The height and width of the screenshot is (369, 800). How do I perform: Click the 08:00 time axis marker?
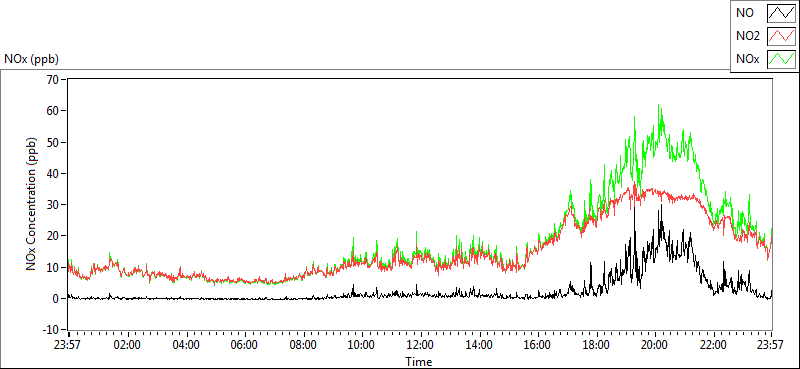[303, 345]
